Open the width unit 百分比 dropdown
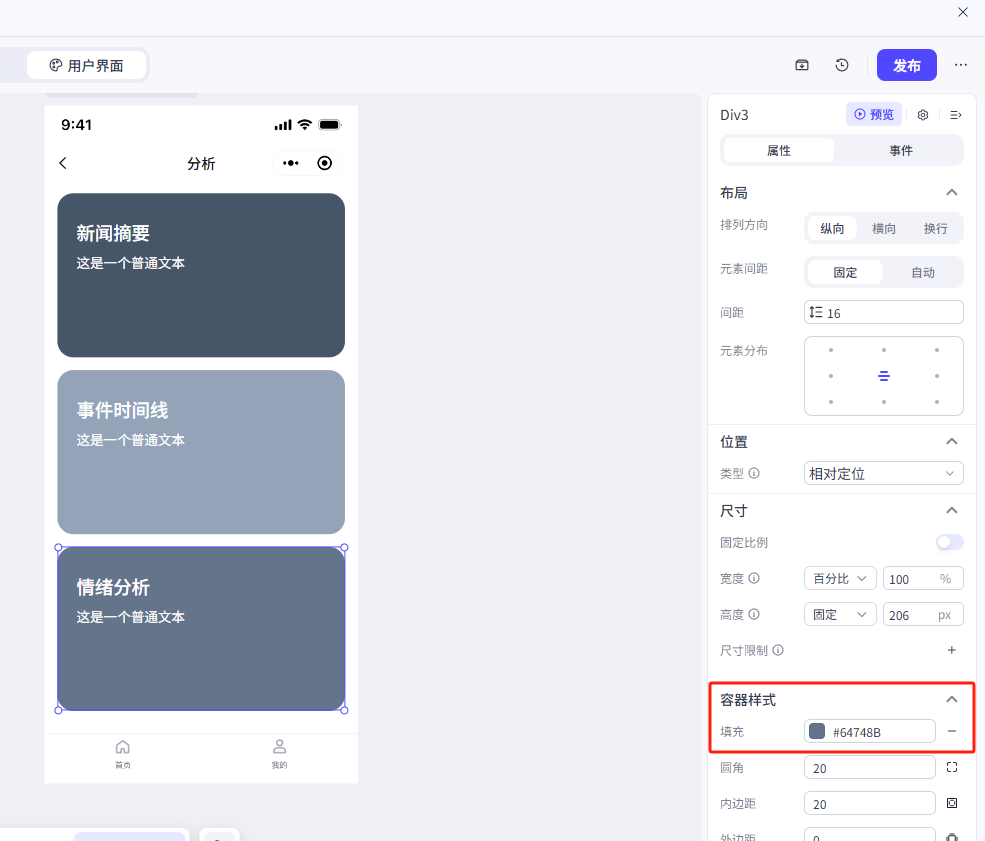Screen dimensions: 985x841 (x=839, y=578)
